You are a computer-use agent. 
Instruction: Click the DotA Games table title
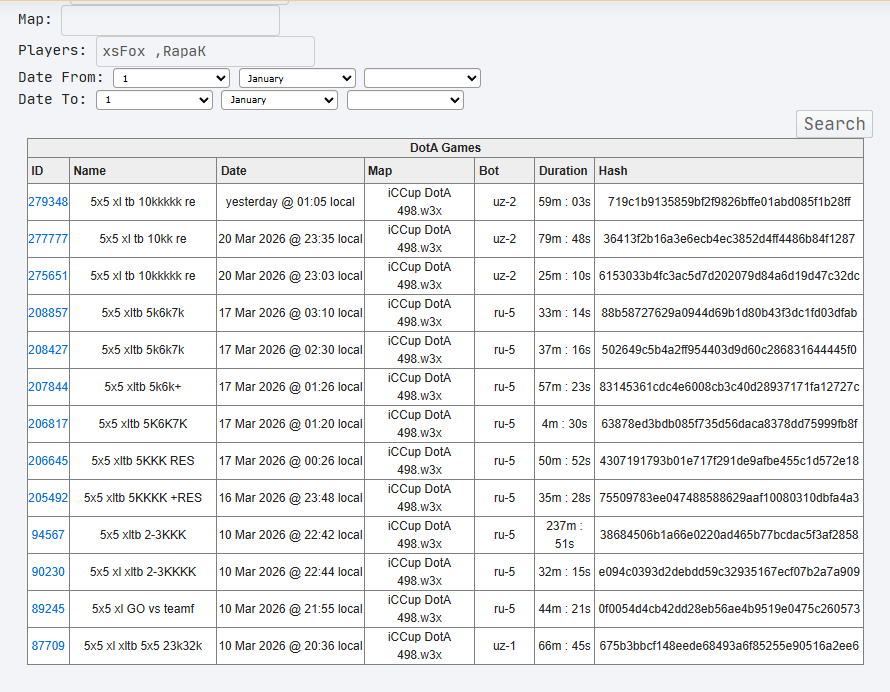[x=446, y=148]
